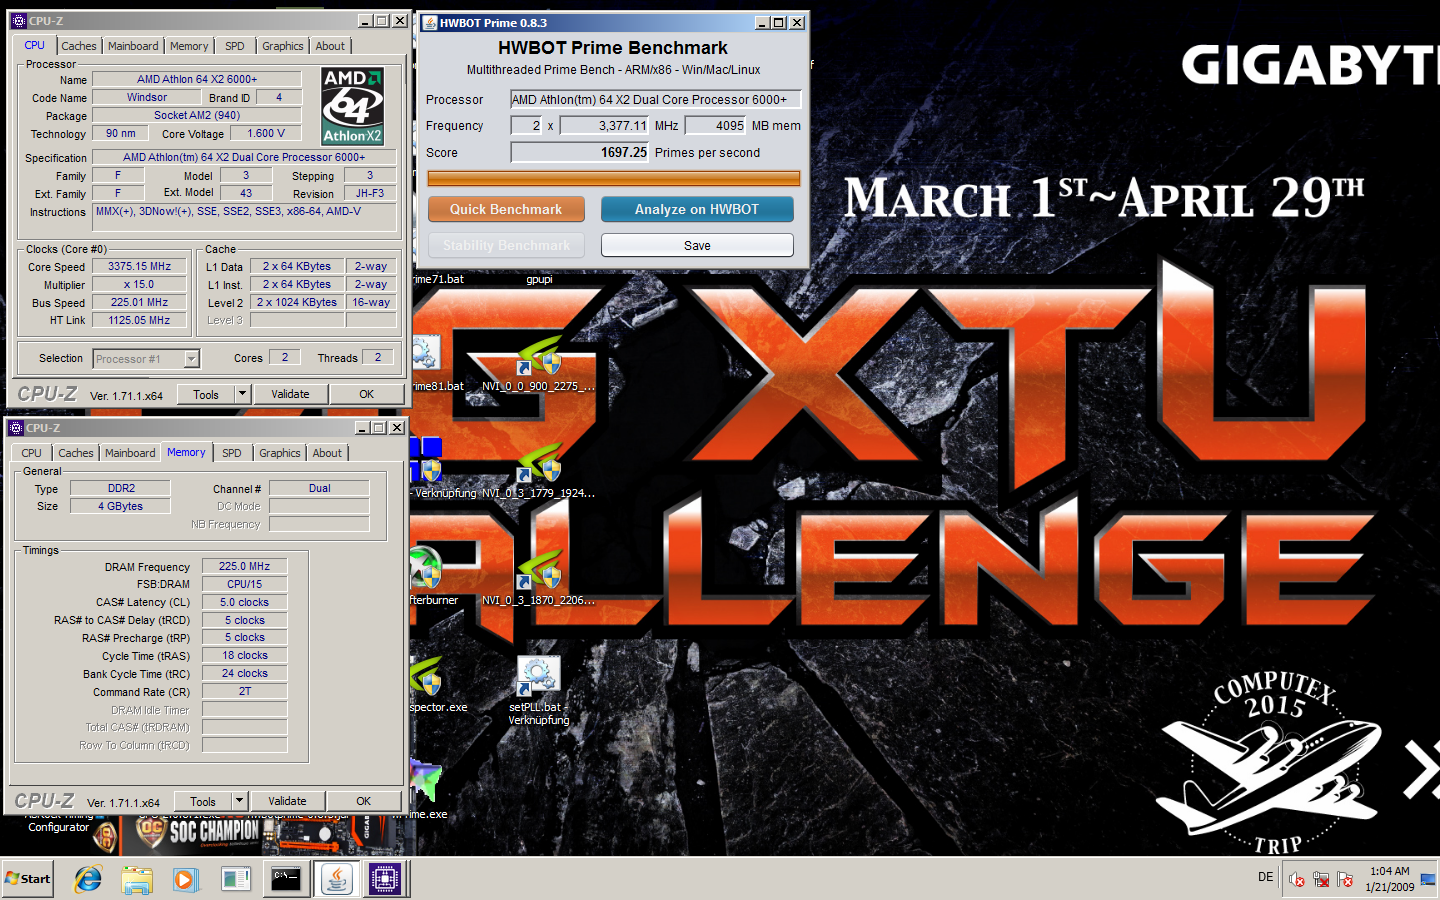Image resolution: width=1440 pixels, height=900 pixels.
Task: Switch to Caches tab in upper CPU-Z window
Action: pos(79,46)
